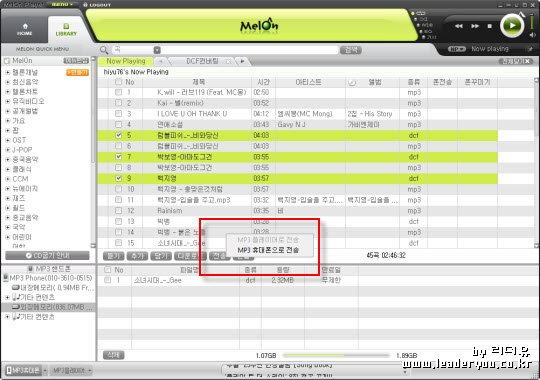Select the 가요 category in sidebar

click(x=19, y=121)
